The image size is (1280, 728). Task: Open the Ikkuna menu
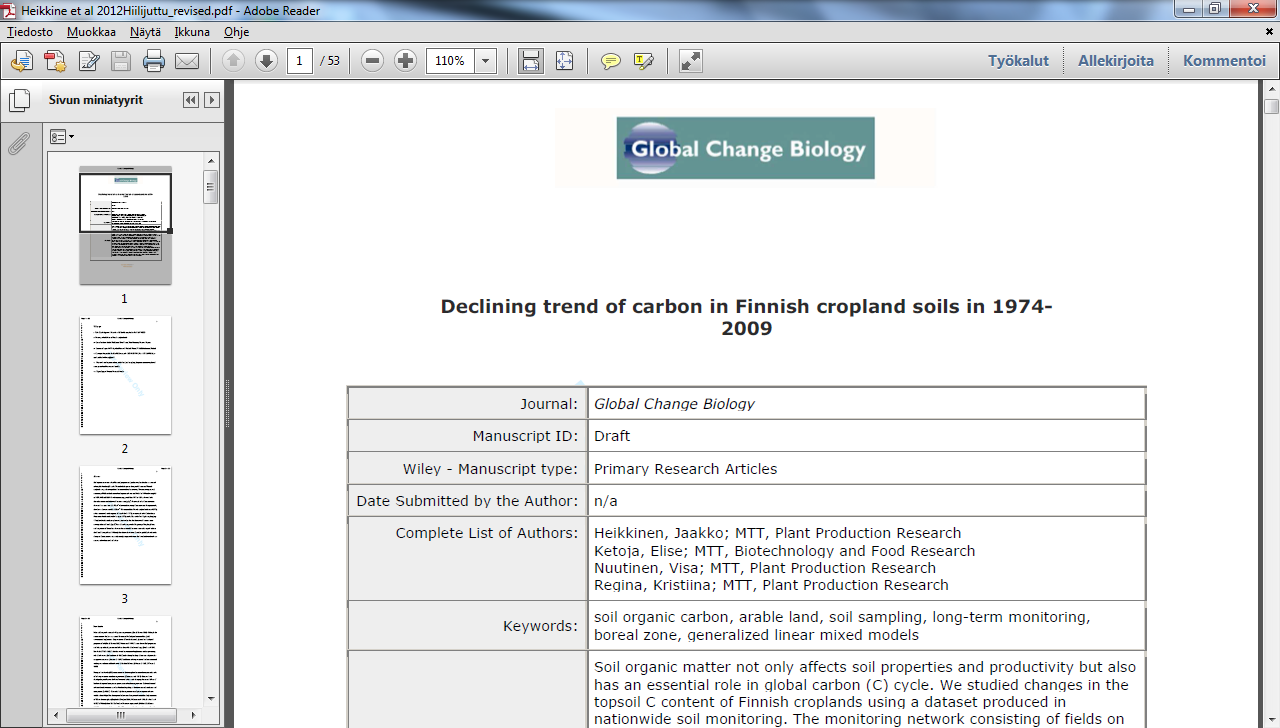192,32
